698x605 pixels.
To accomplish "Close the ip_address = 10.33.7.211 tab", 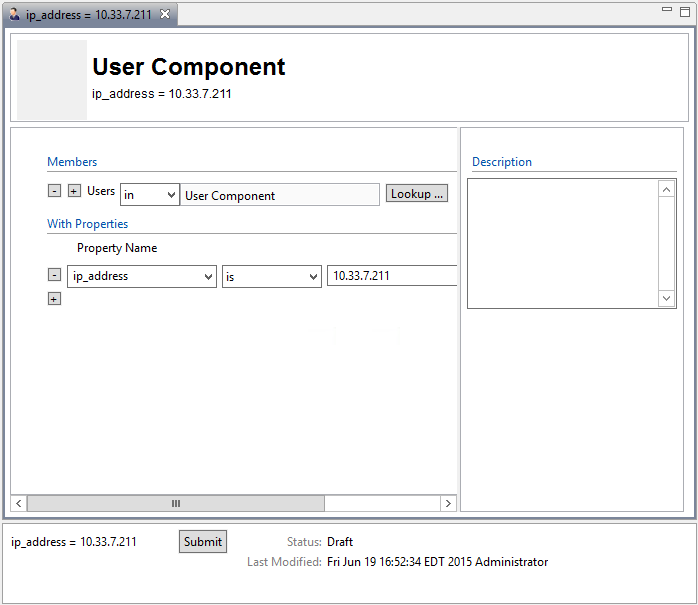I will click(165, 14).
